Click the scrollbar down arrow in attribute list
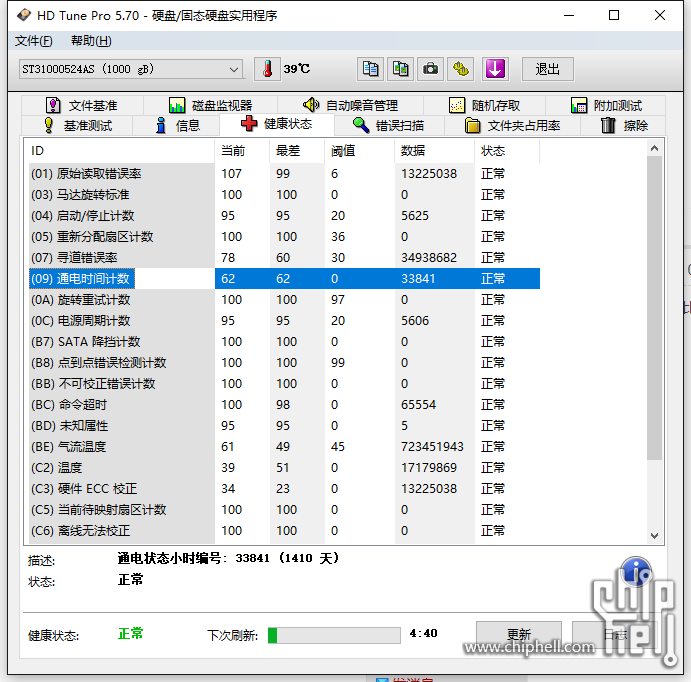This screenshot has height=682, width=691. 654,536
